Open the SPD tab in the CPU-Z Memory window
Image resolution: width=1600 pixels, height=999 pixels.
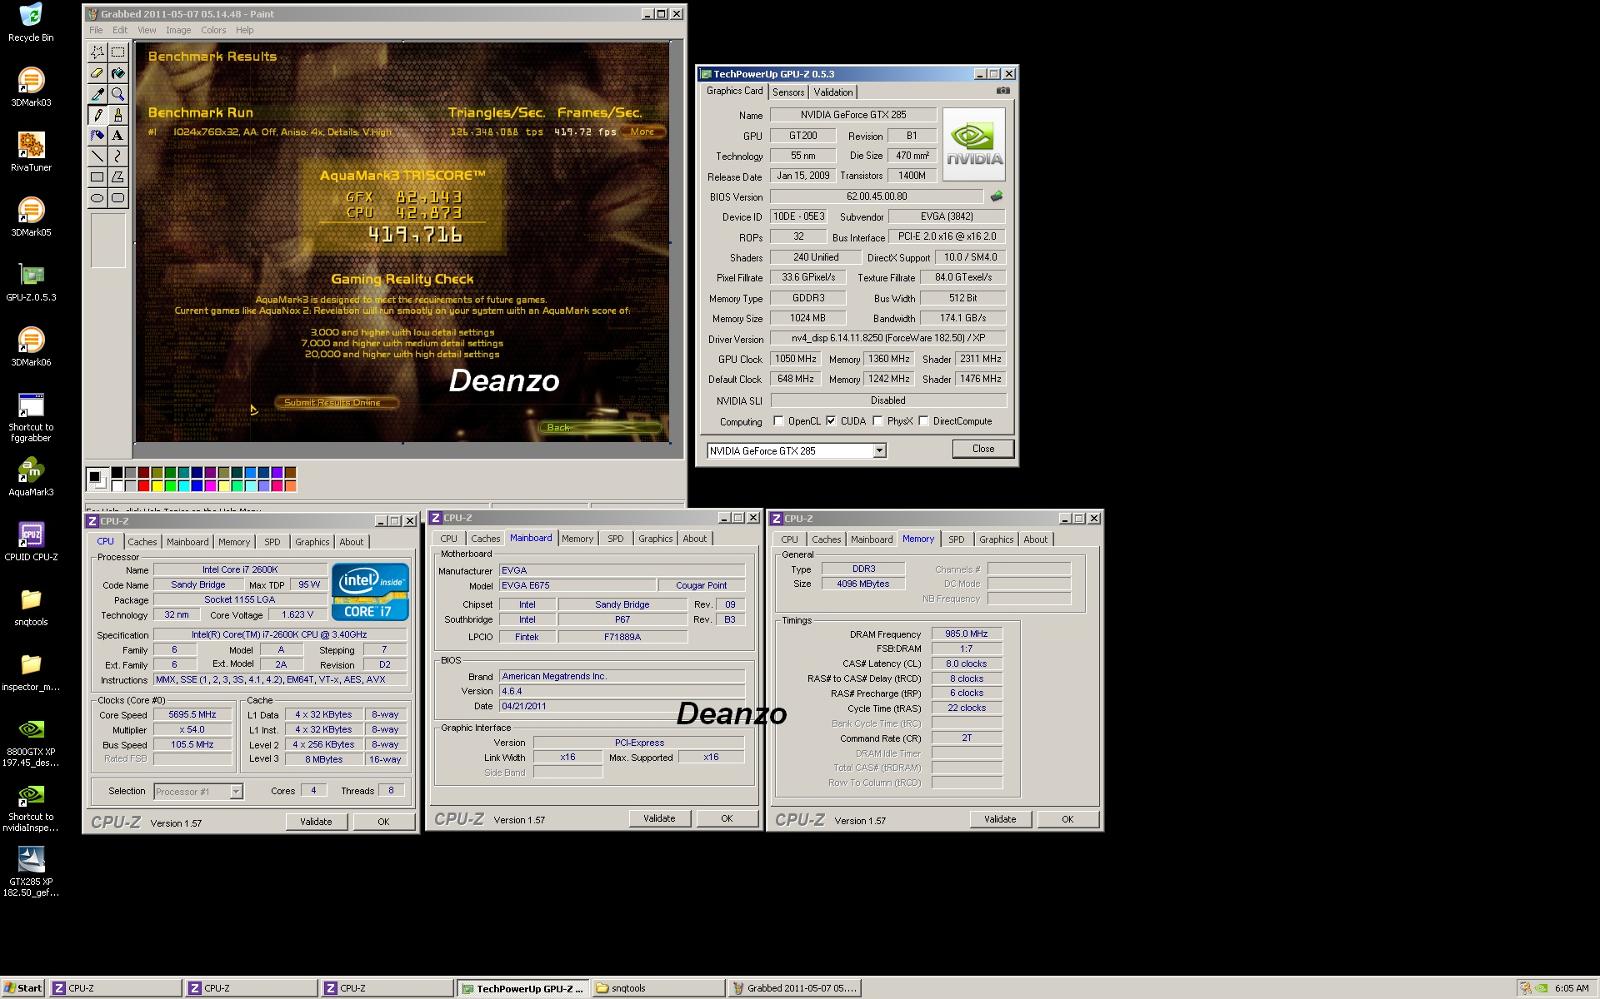click(956, 539)
